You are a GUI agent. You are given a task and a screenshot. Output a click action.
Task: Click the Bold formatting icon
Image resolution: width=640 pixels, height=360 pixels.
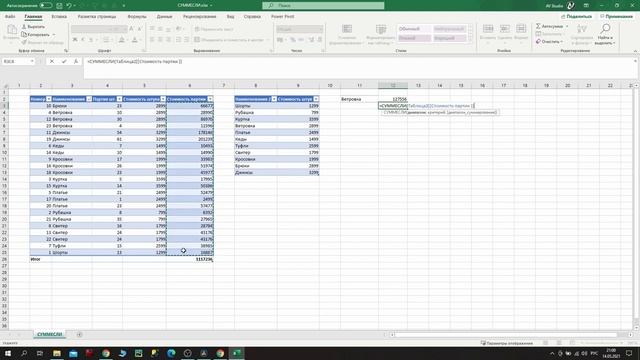[75, 40]
